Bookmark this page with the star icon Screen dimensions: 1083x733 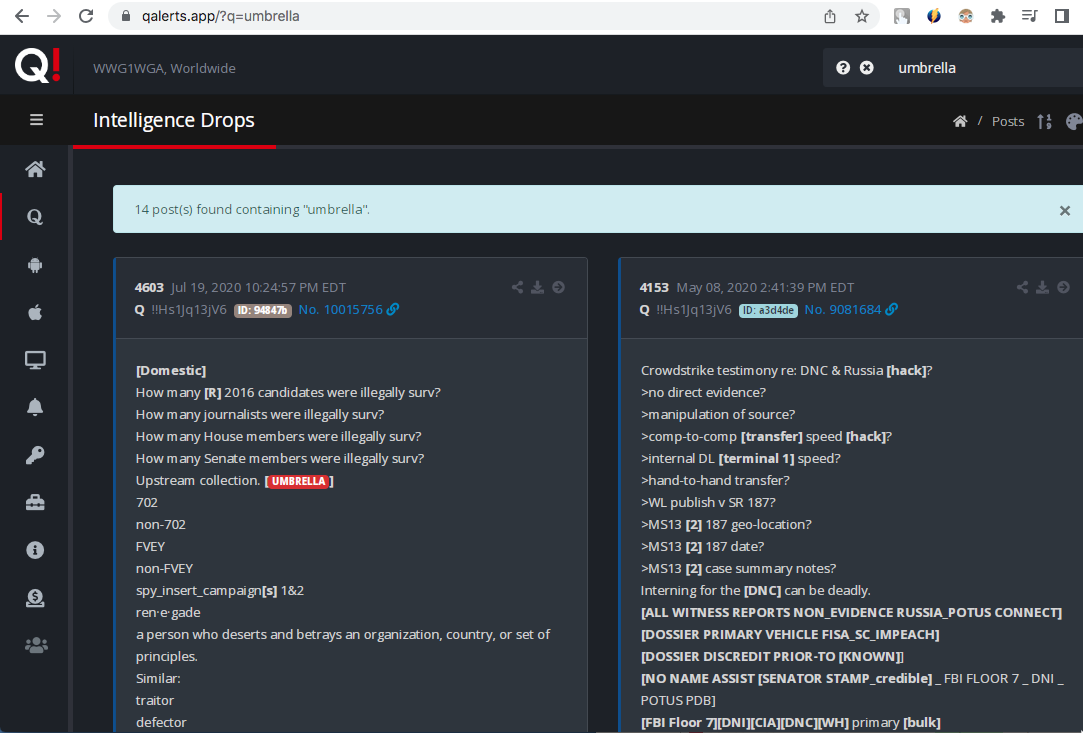861,16
